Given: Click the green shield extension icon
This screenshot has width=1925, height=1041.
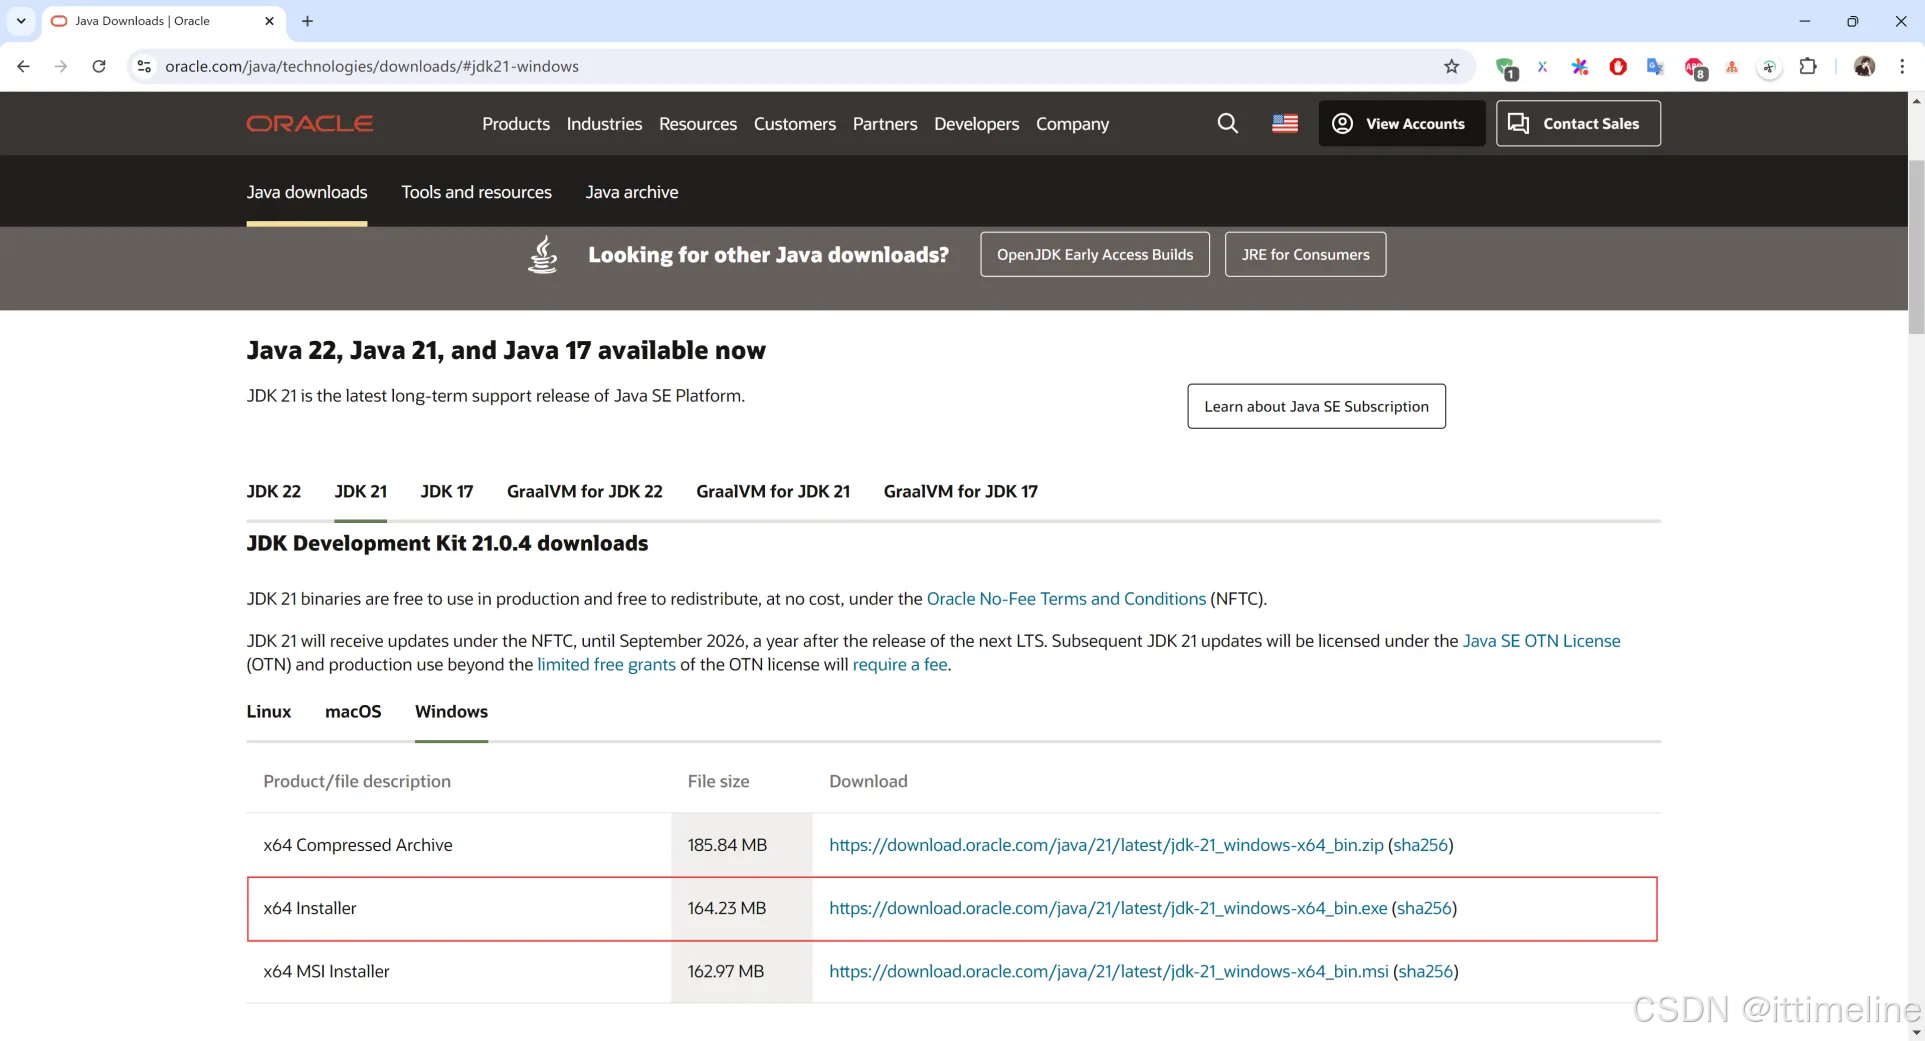Looking at the screenshot, I should tap(1506, 67).
